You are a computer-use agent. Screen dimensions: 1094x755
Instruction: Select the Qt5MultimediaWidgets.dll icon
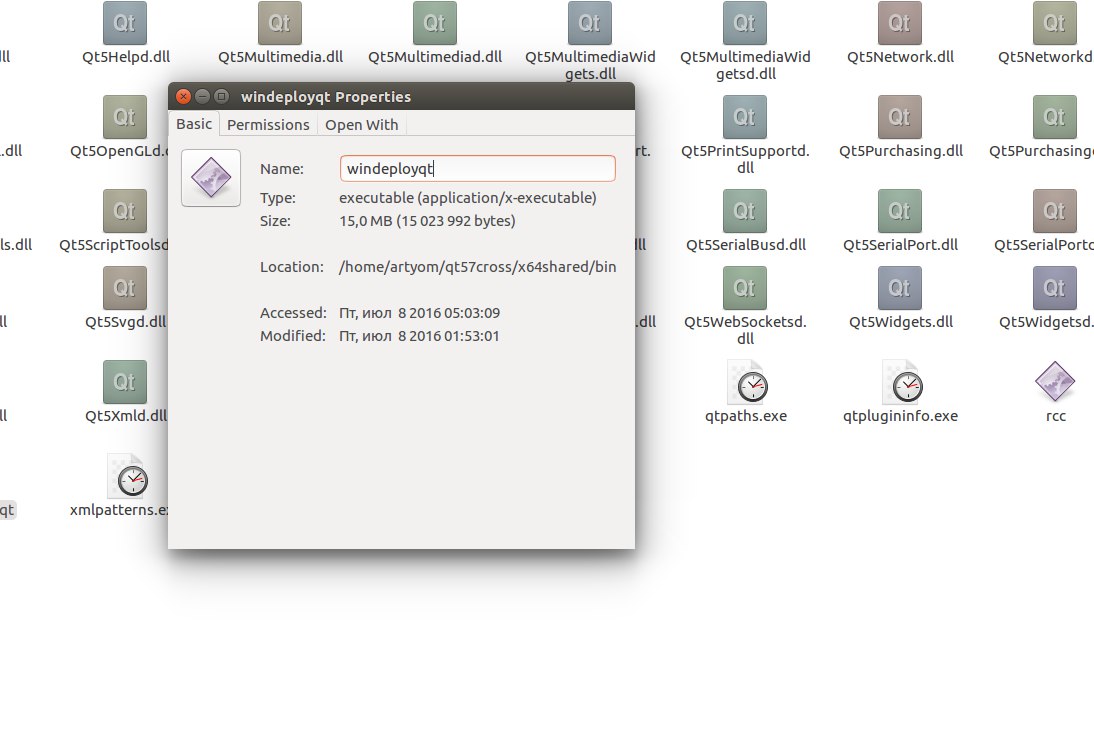point(590,23)
